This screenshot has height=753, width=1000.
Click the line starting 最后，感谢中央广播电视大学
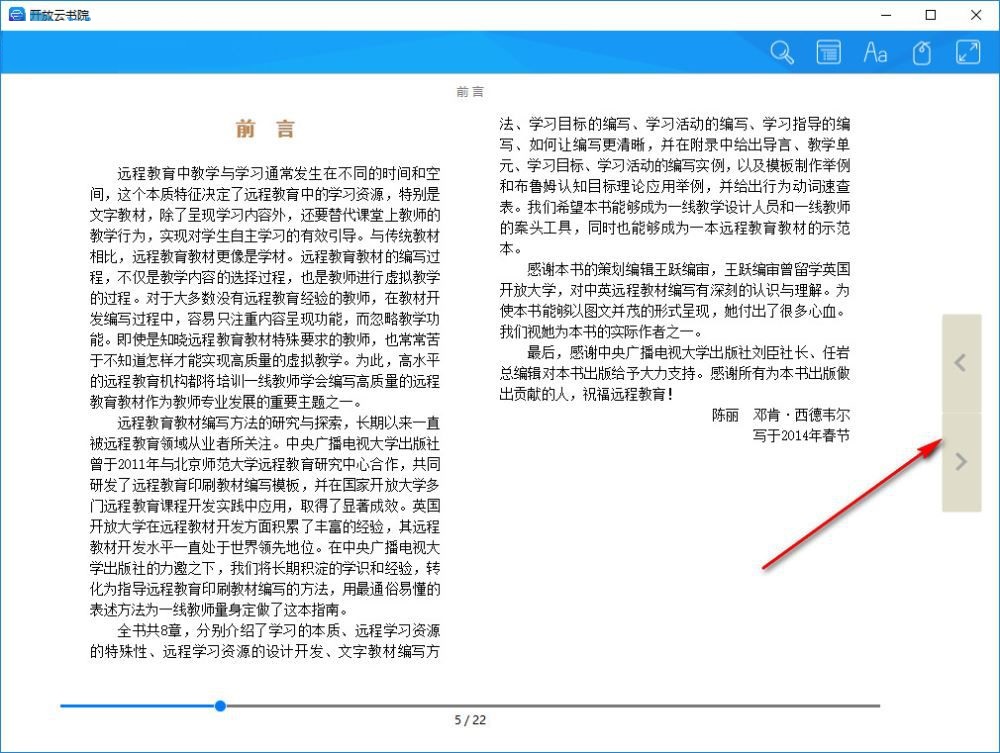click(689, 352)
